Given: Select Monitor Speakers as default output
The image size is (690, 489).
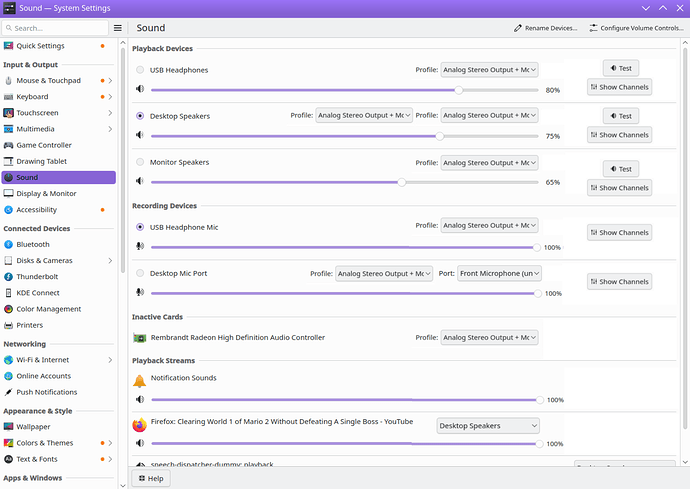Looking at the screenshot, I should click(140, 162).
